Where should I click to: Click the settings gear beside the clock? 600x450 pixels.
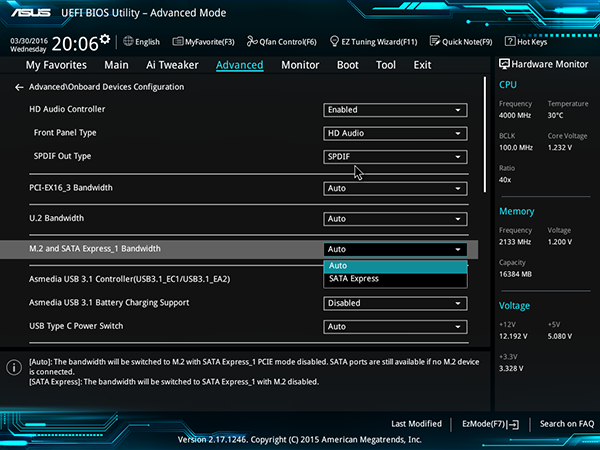pyautogui.click(x=104, y=39)
